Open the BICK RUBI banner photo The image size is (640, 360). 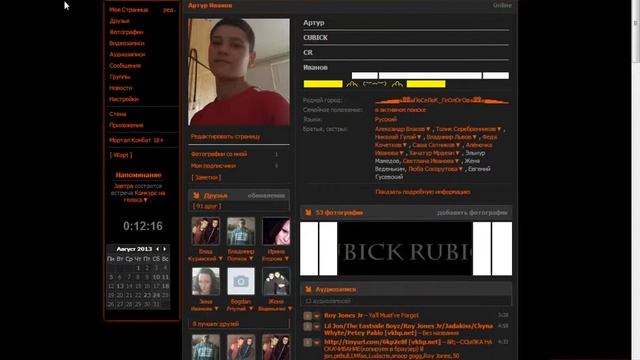[405, 249]
